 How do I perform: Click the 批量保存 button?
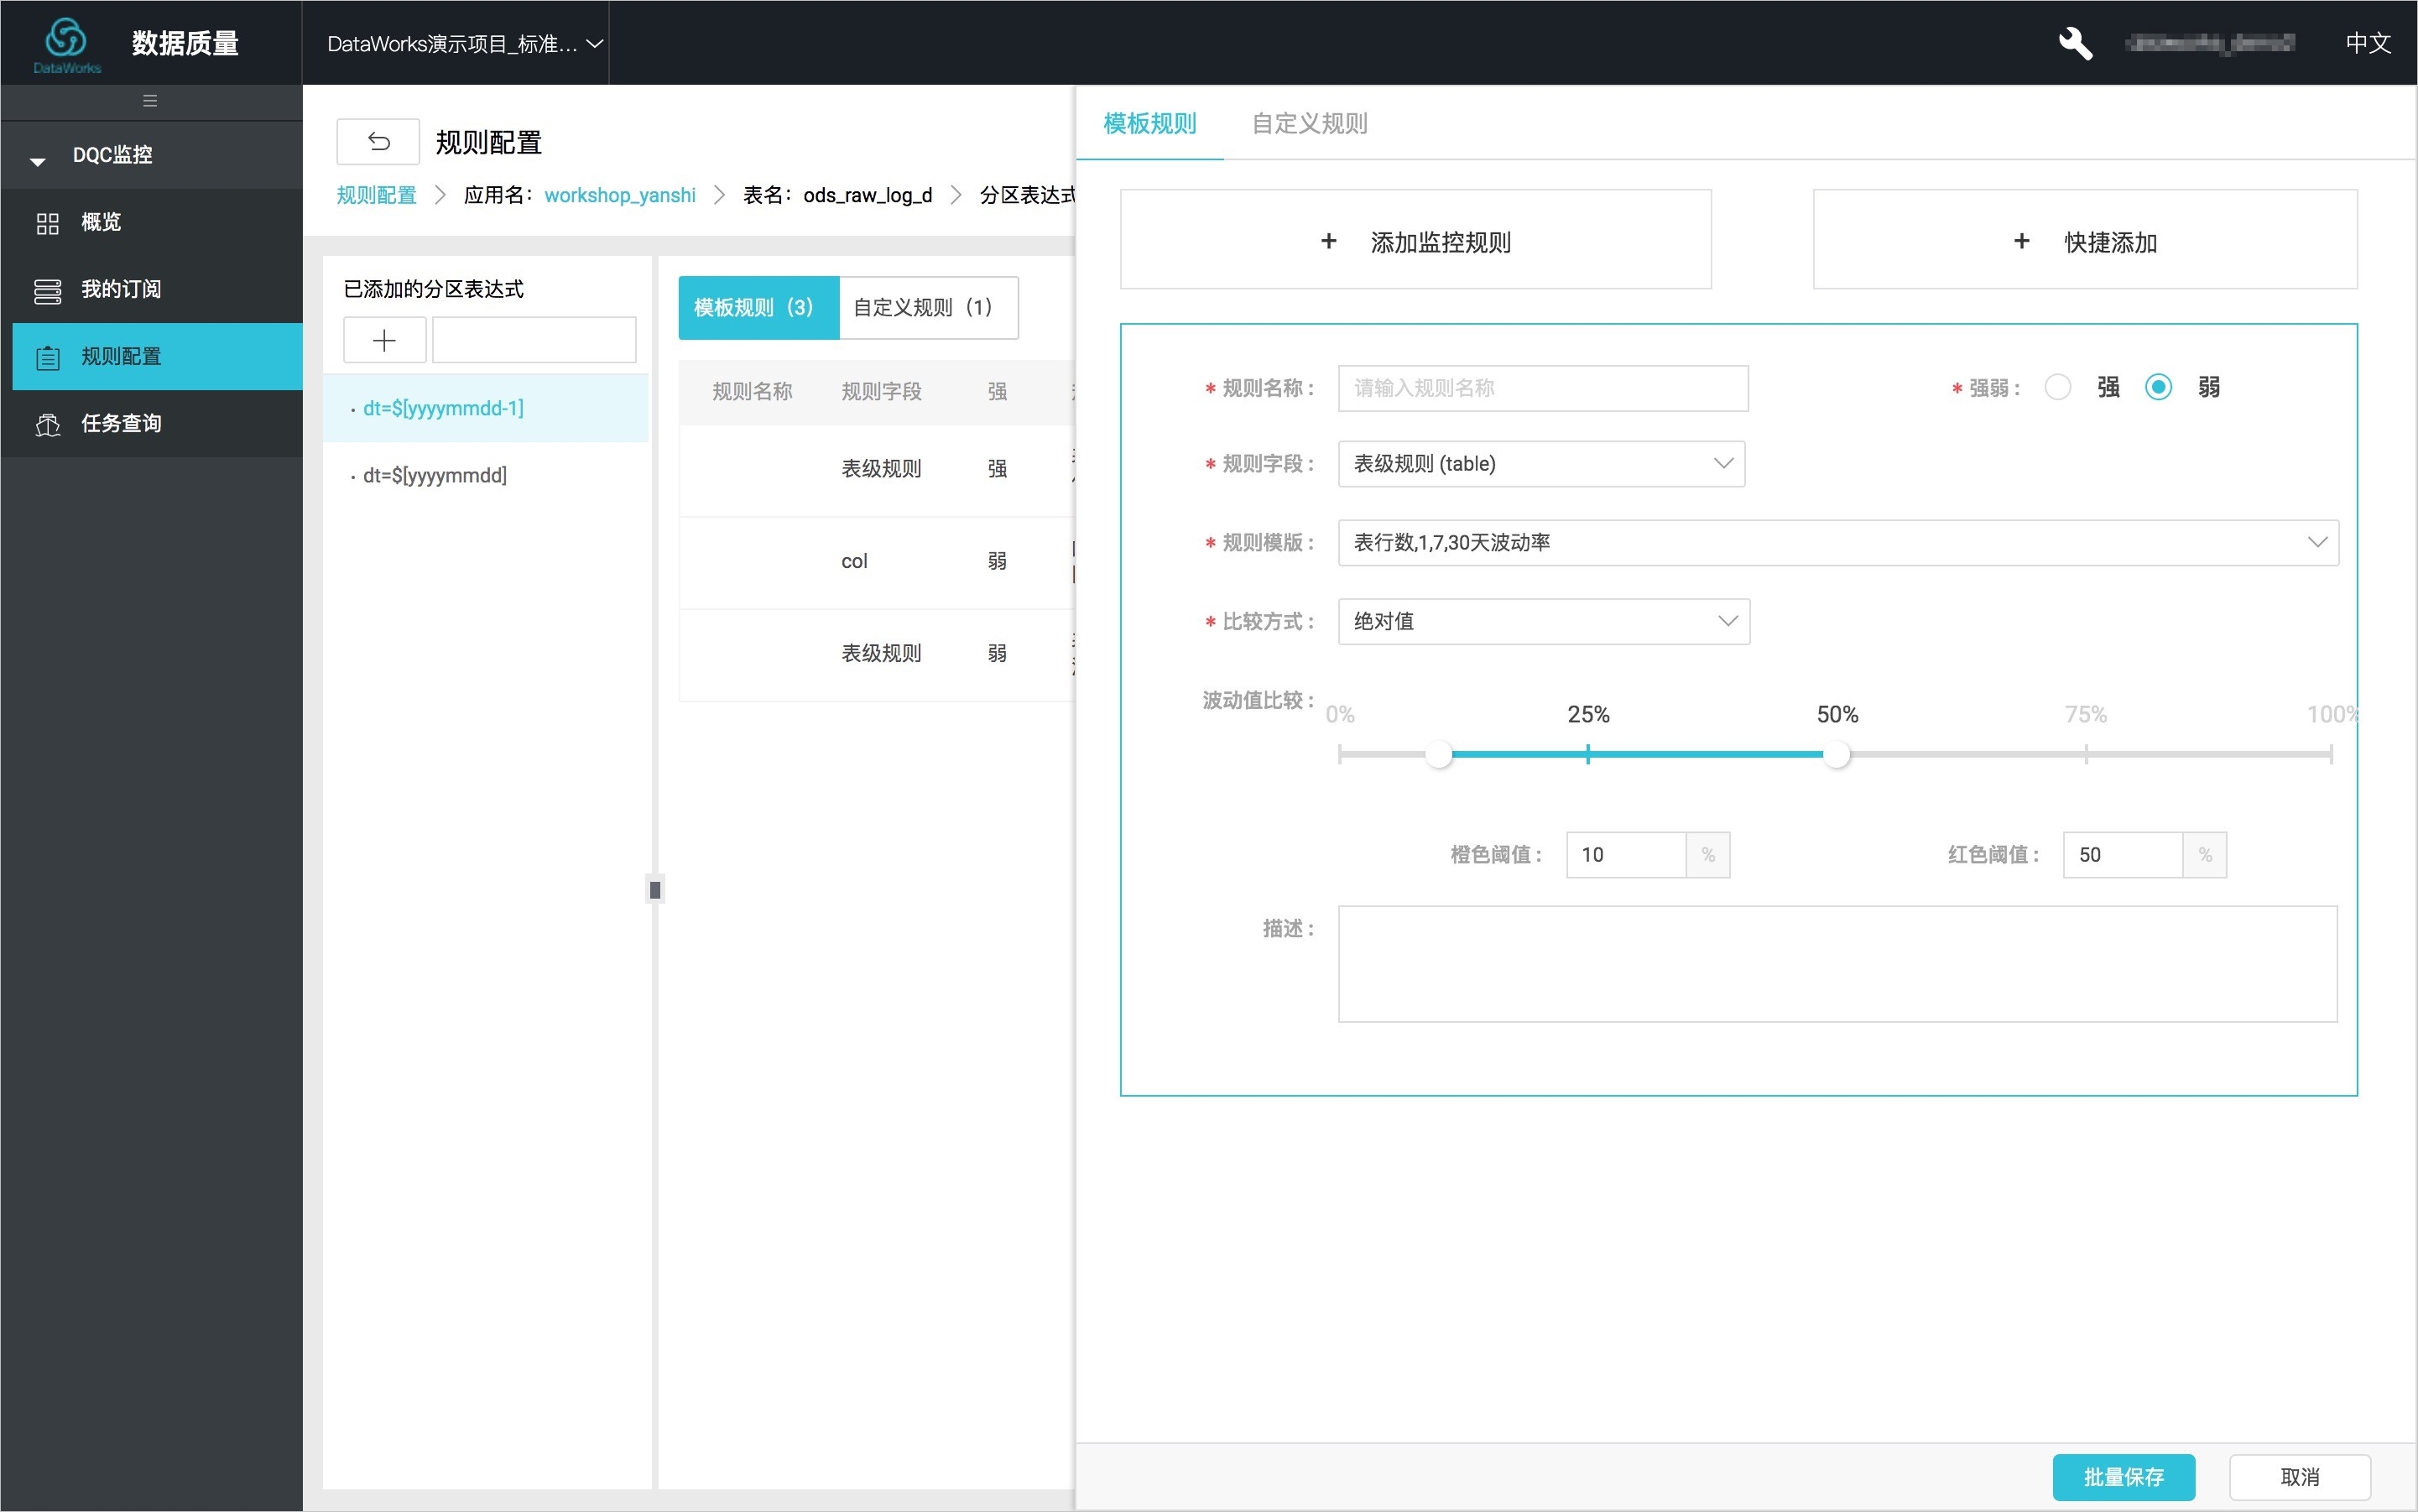click(x=2123, y=1477)
